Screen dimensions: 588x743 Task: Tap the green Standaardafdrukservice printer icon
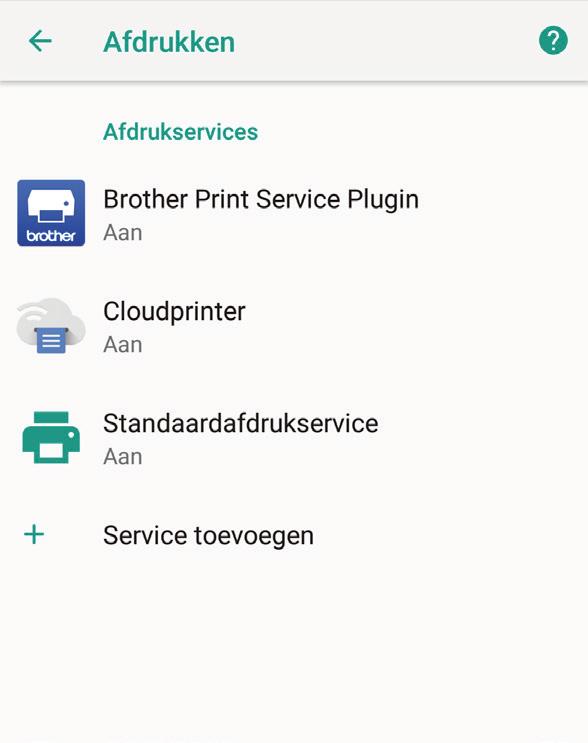click(x=51, y=437)
